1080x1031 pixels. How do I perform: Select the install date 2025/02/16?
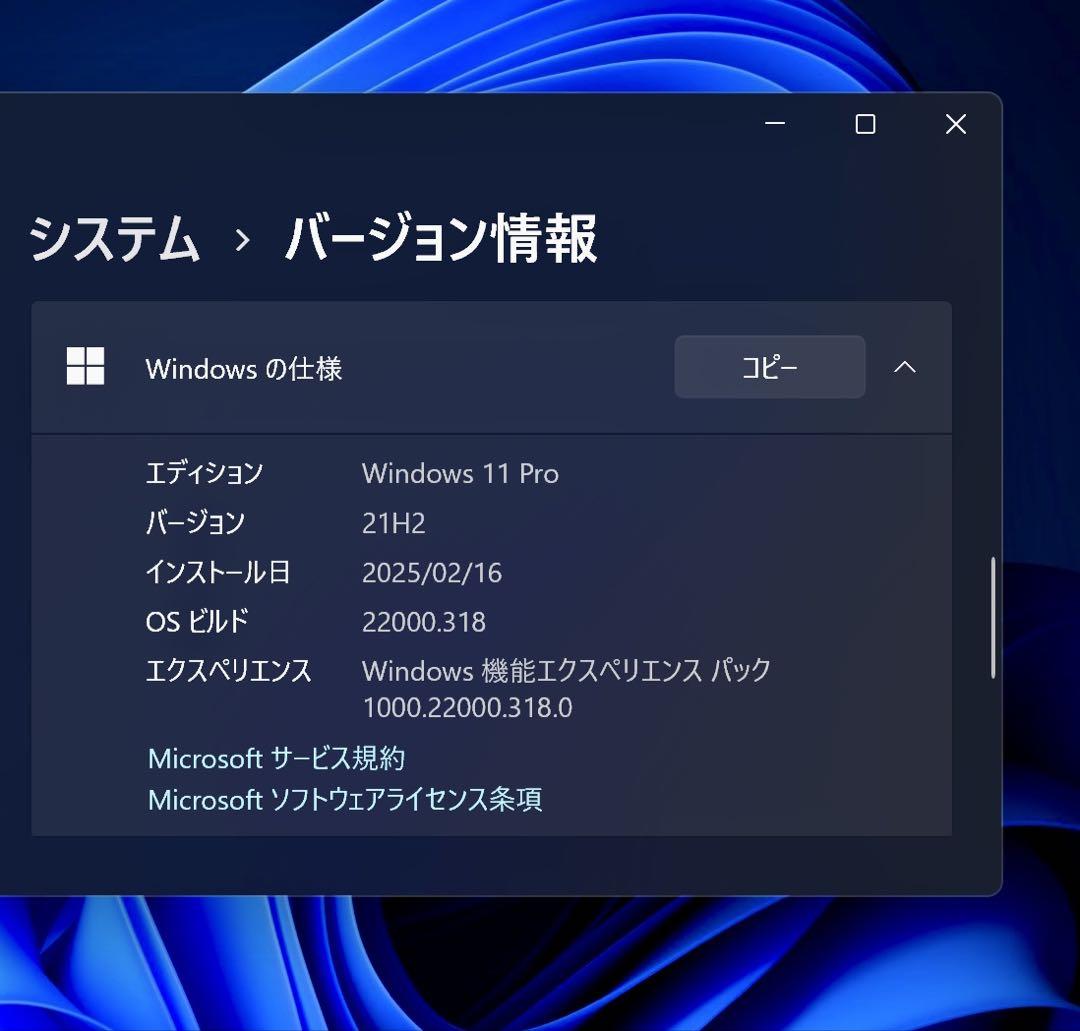[432, 573]
